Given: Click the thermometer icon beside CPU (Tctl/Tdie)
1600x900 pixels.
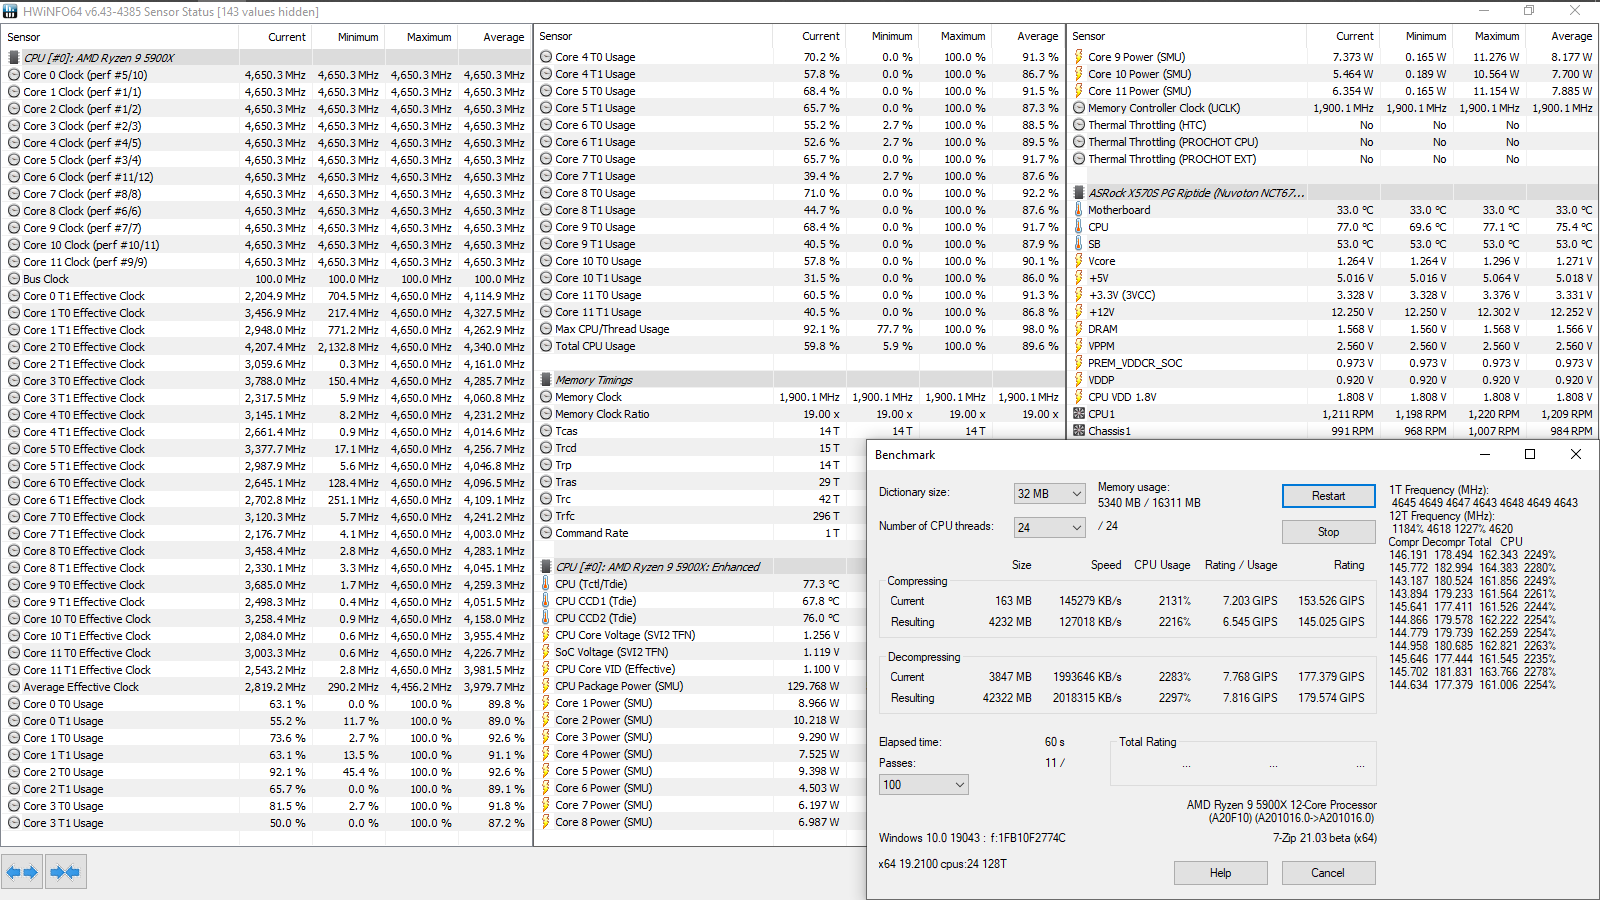Looking at the screenshot, I should click(x=546, y=584).
